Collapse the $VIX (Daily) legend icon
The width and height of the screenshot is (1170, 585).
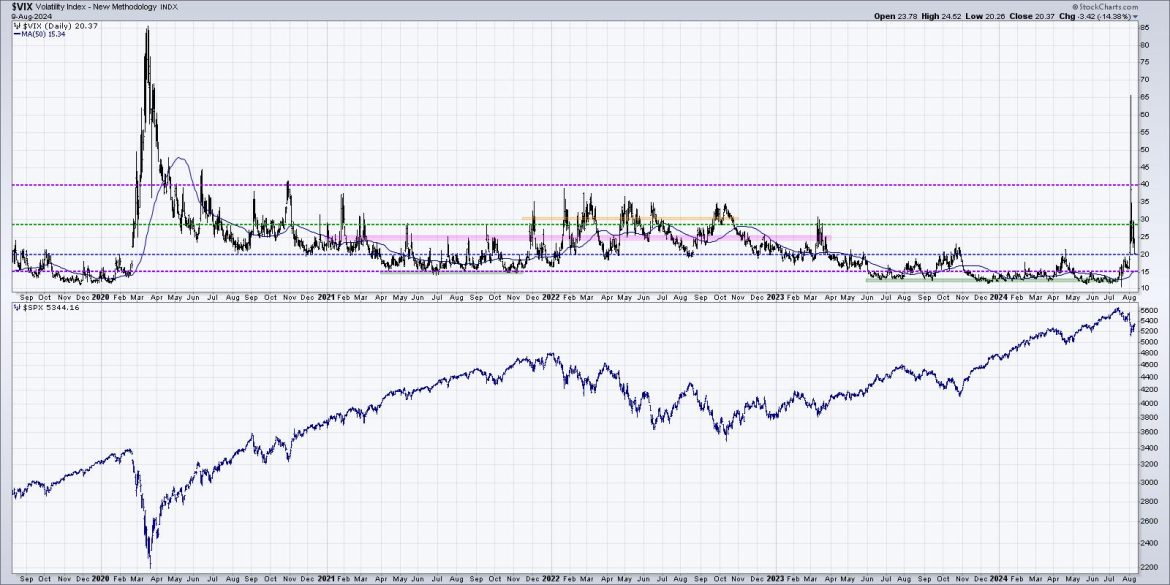[x=16, y=26]
